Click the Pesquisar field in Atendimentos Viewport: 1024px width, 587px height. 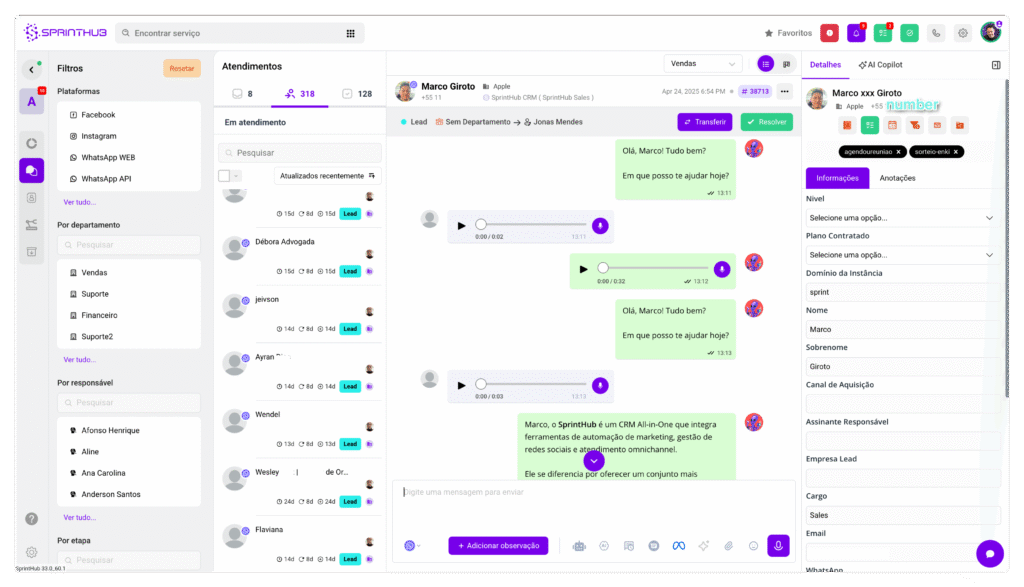point(300,153)
